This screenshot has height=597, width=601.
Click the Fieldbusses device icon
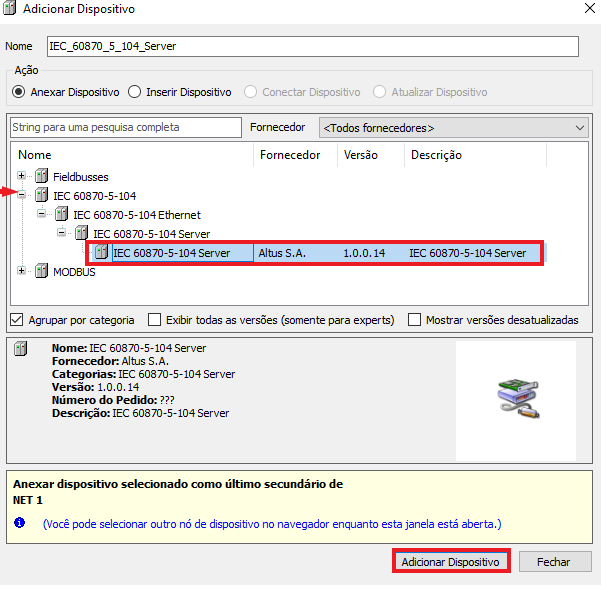[x=41, y=177]
